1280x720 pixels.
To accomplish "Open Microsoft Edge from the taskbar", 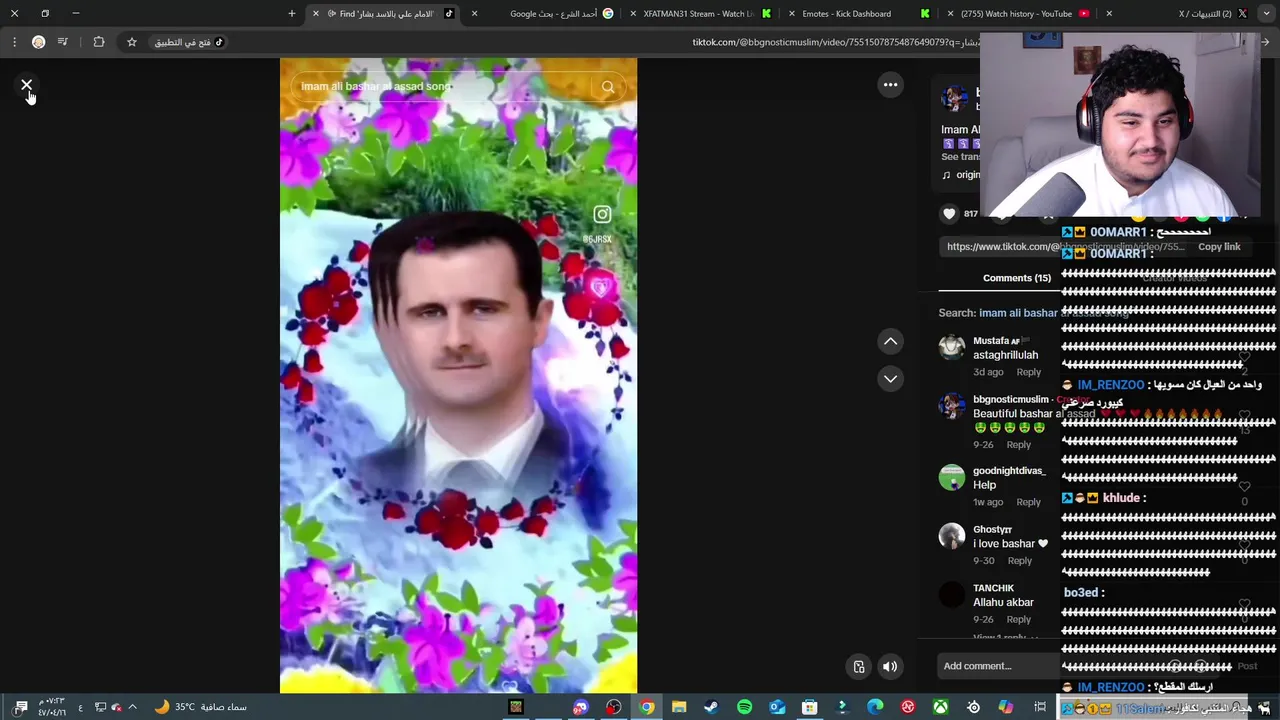I will click(x=875, y=707).
